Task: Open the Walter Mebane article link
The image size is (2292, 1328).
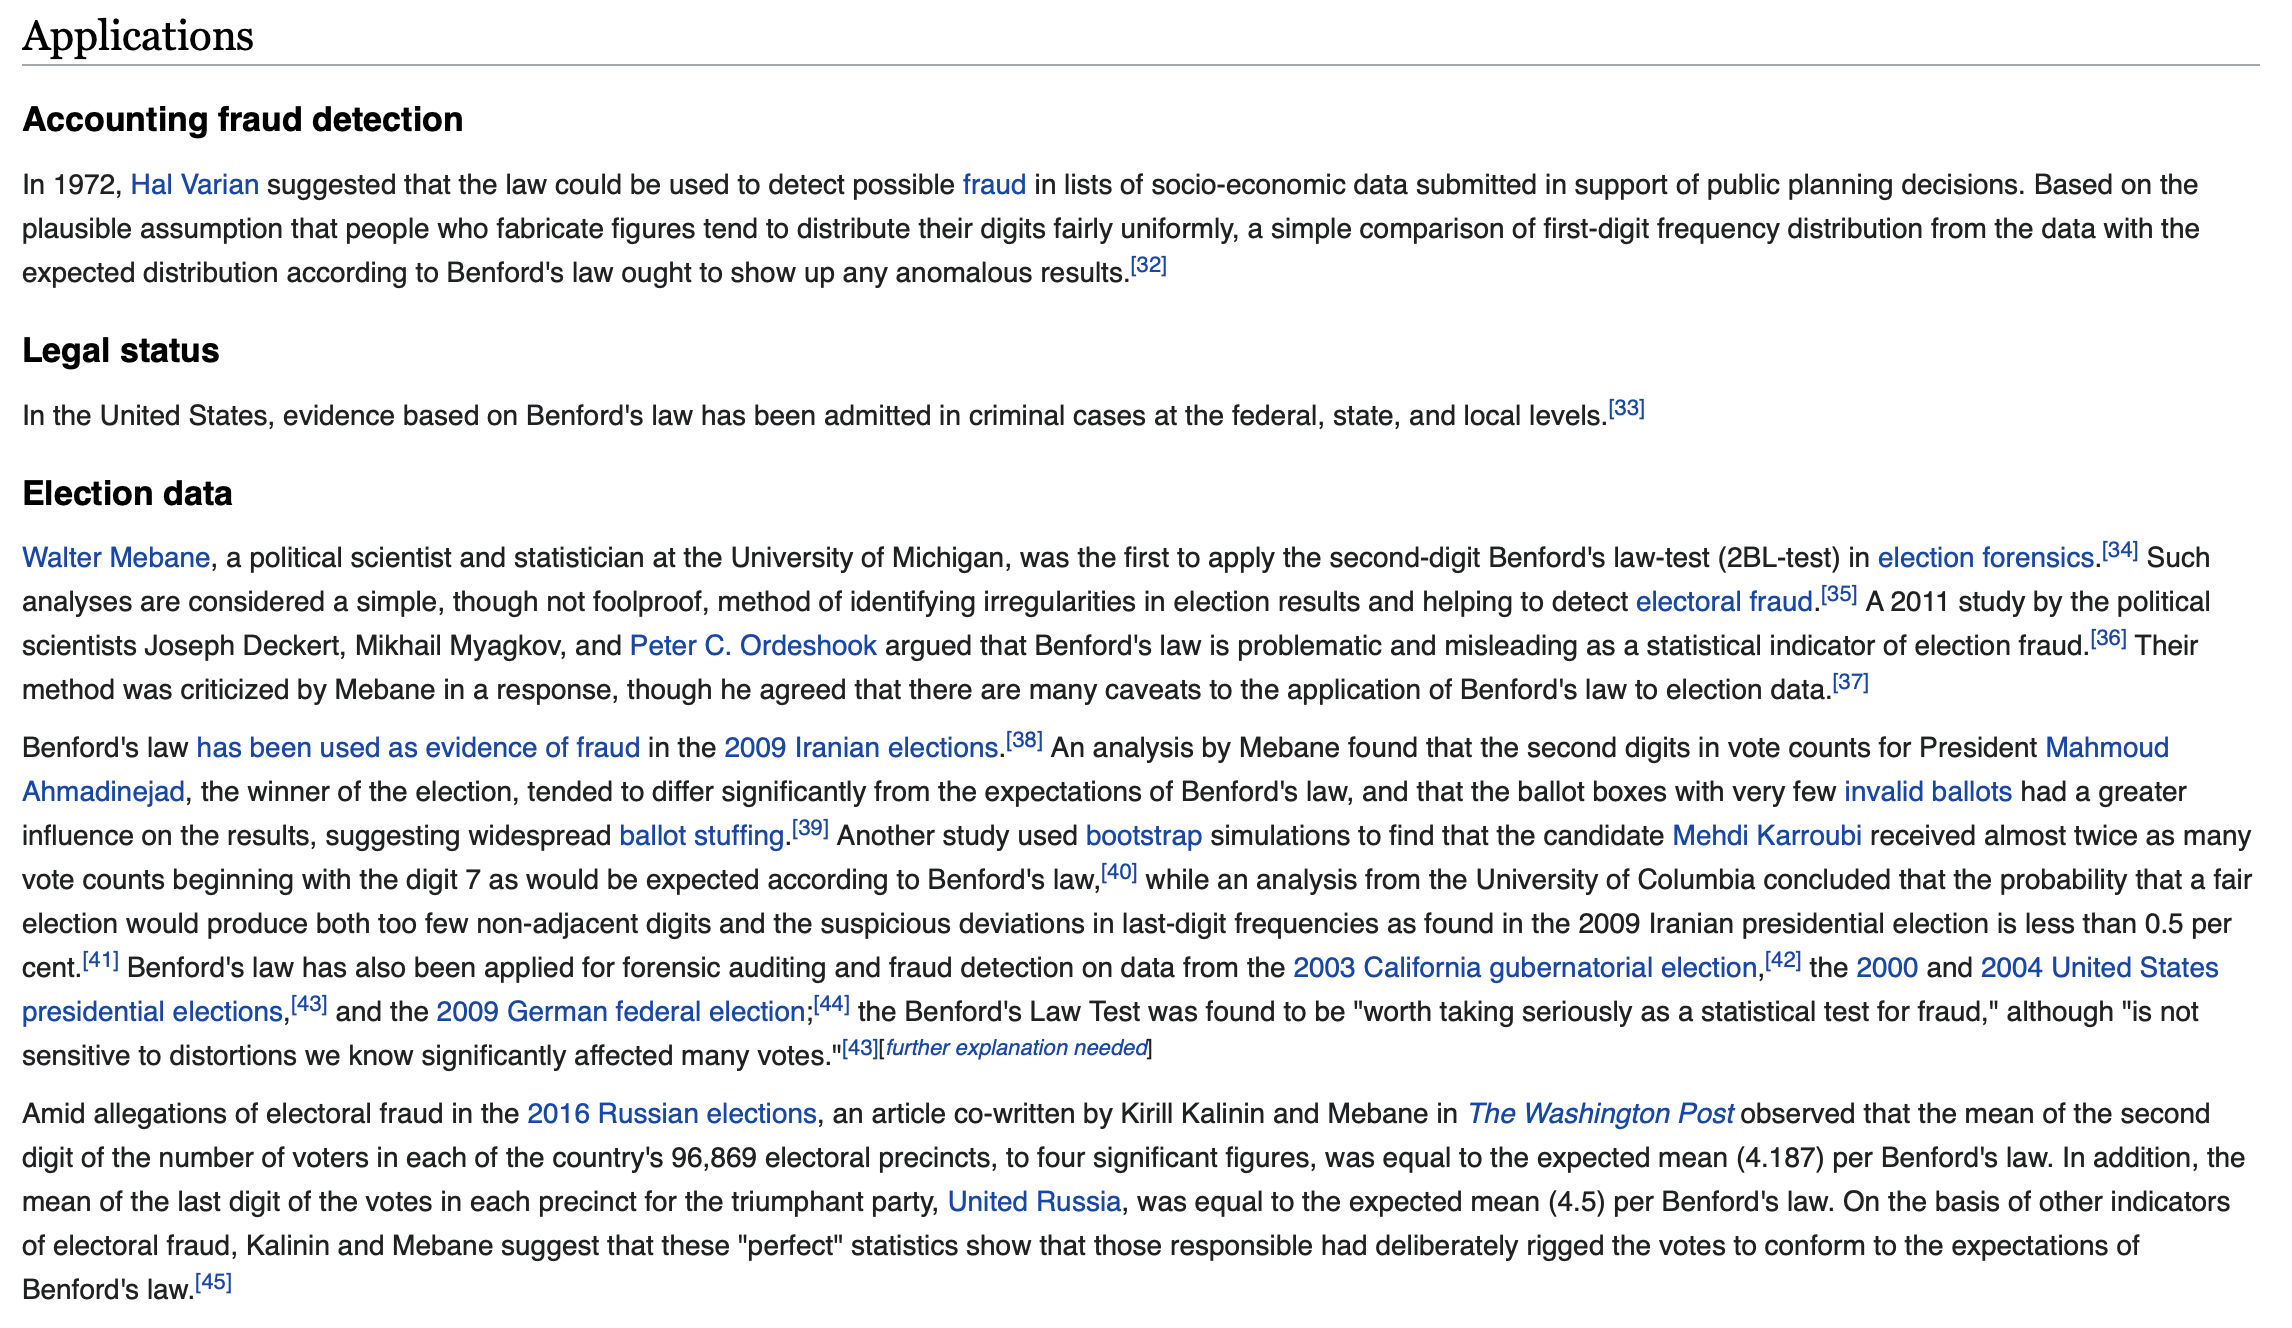Action: coord(116,558)
